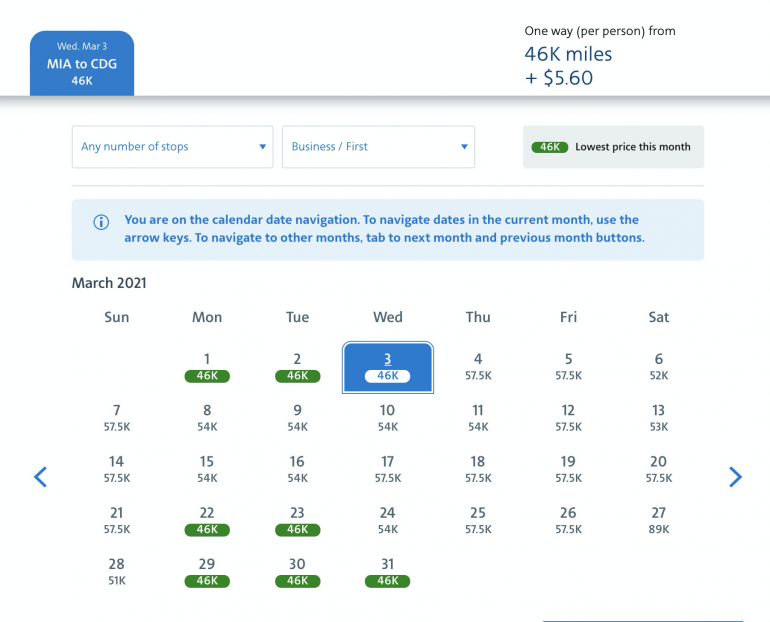Viewport: 770px width, 622px height.
Task: Select March 6 priced at 52K
Action: [x=659, y=367]
